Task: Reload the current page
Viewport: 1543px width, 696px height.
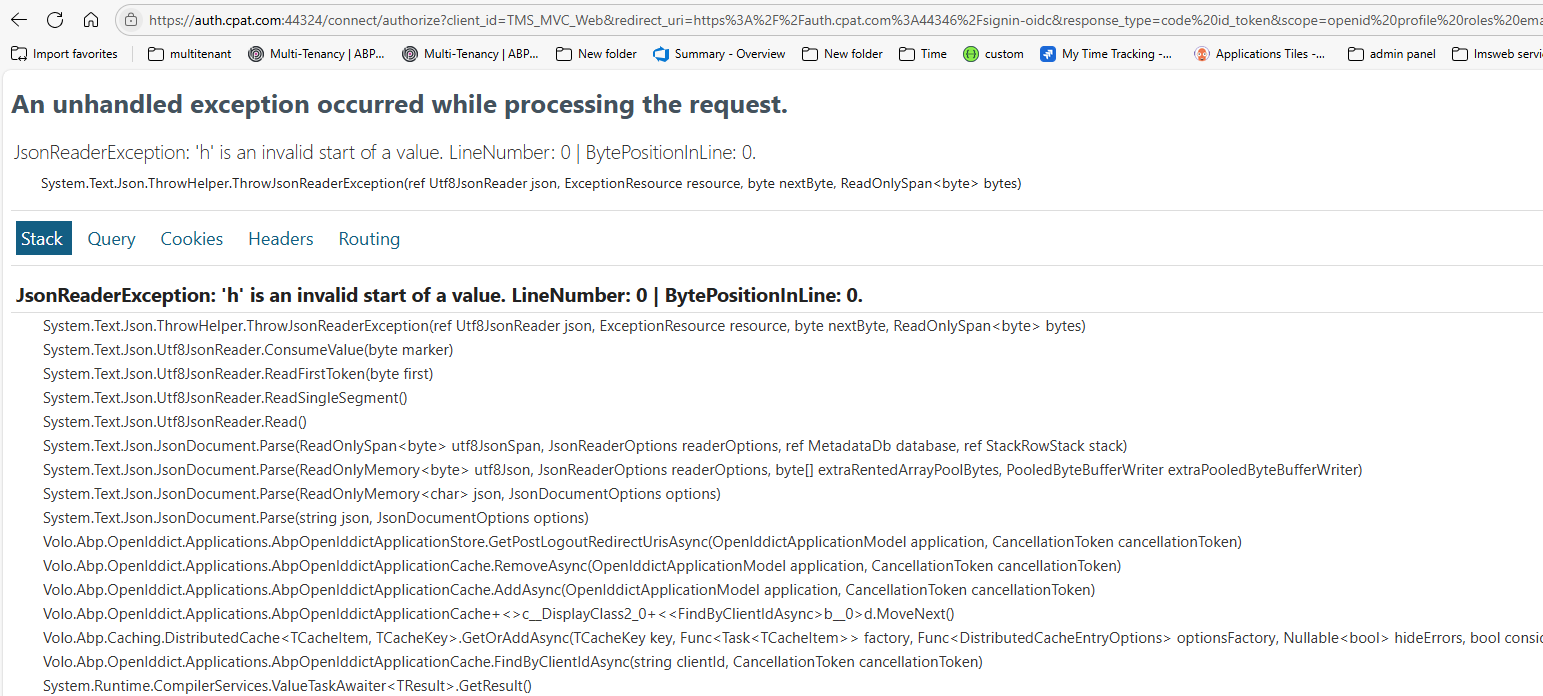Action: pos(55,20)
